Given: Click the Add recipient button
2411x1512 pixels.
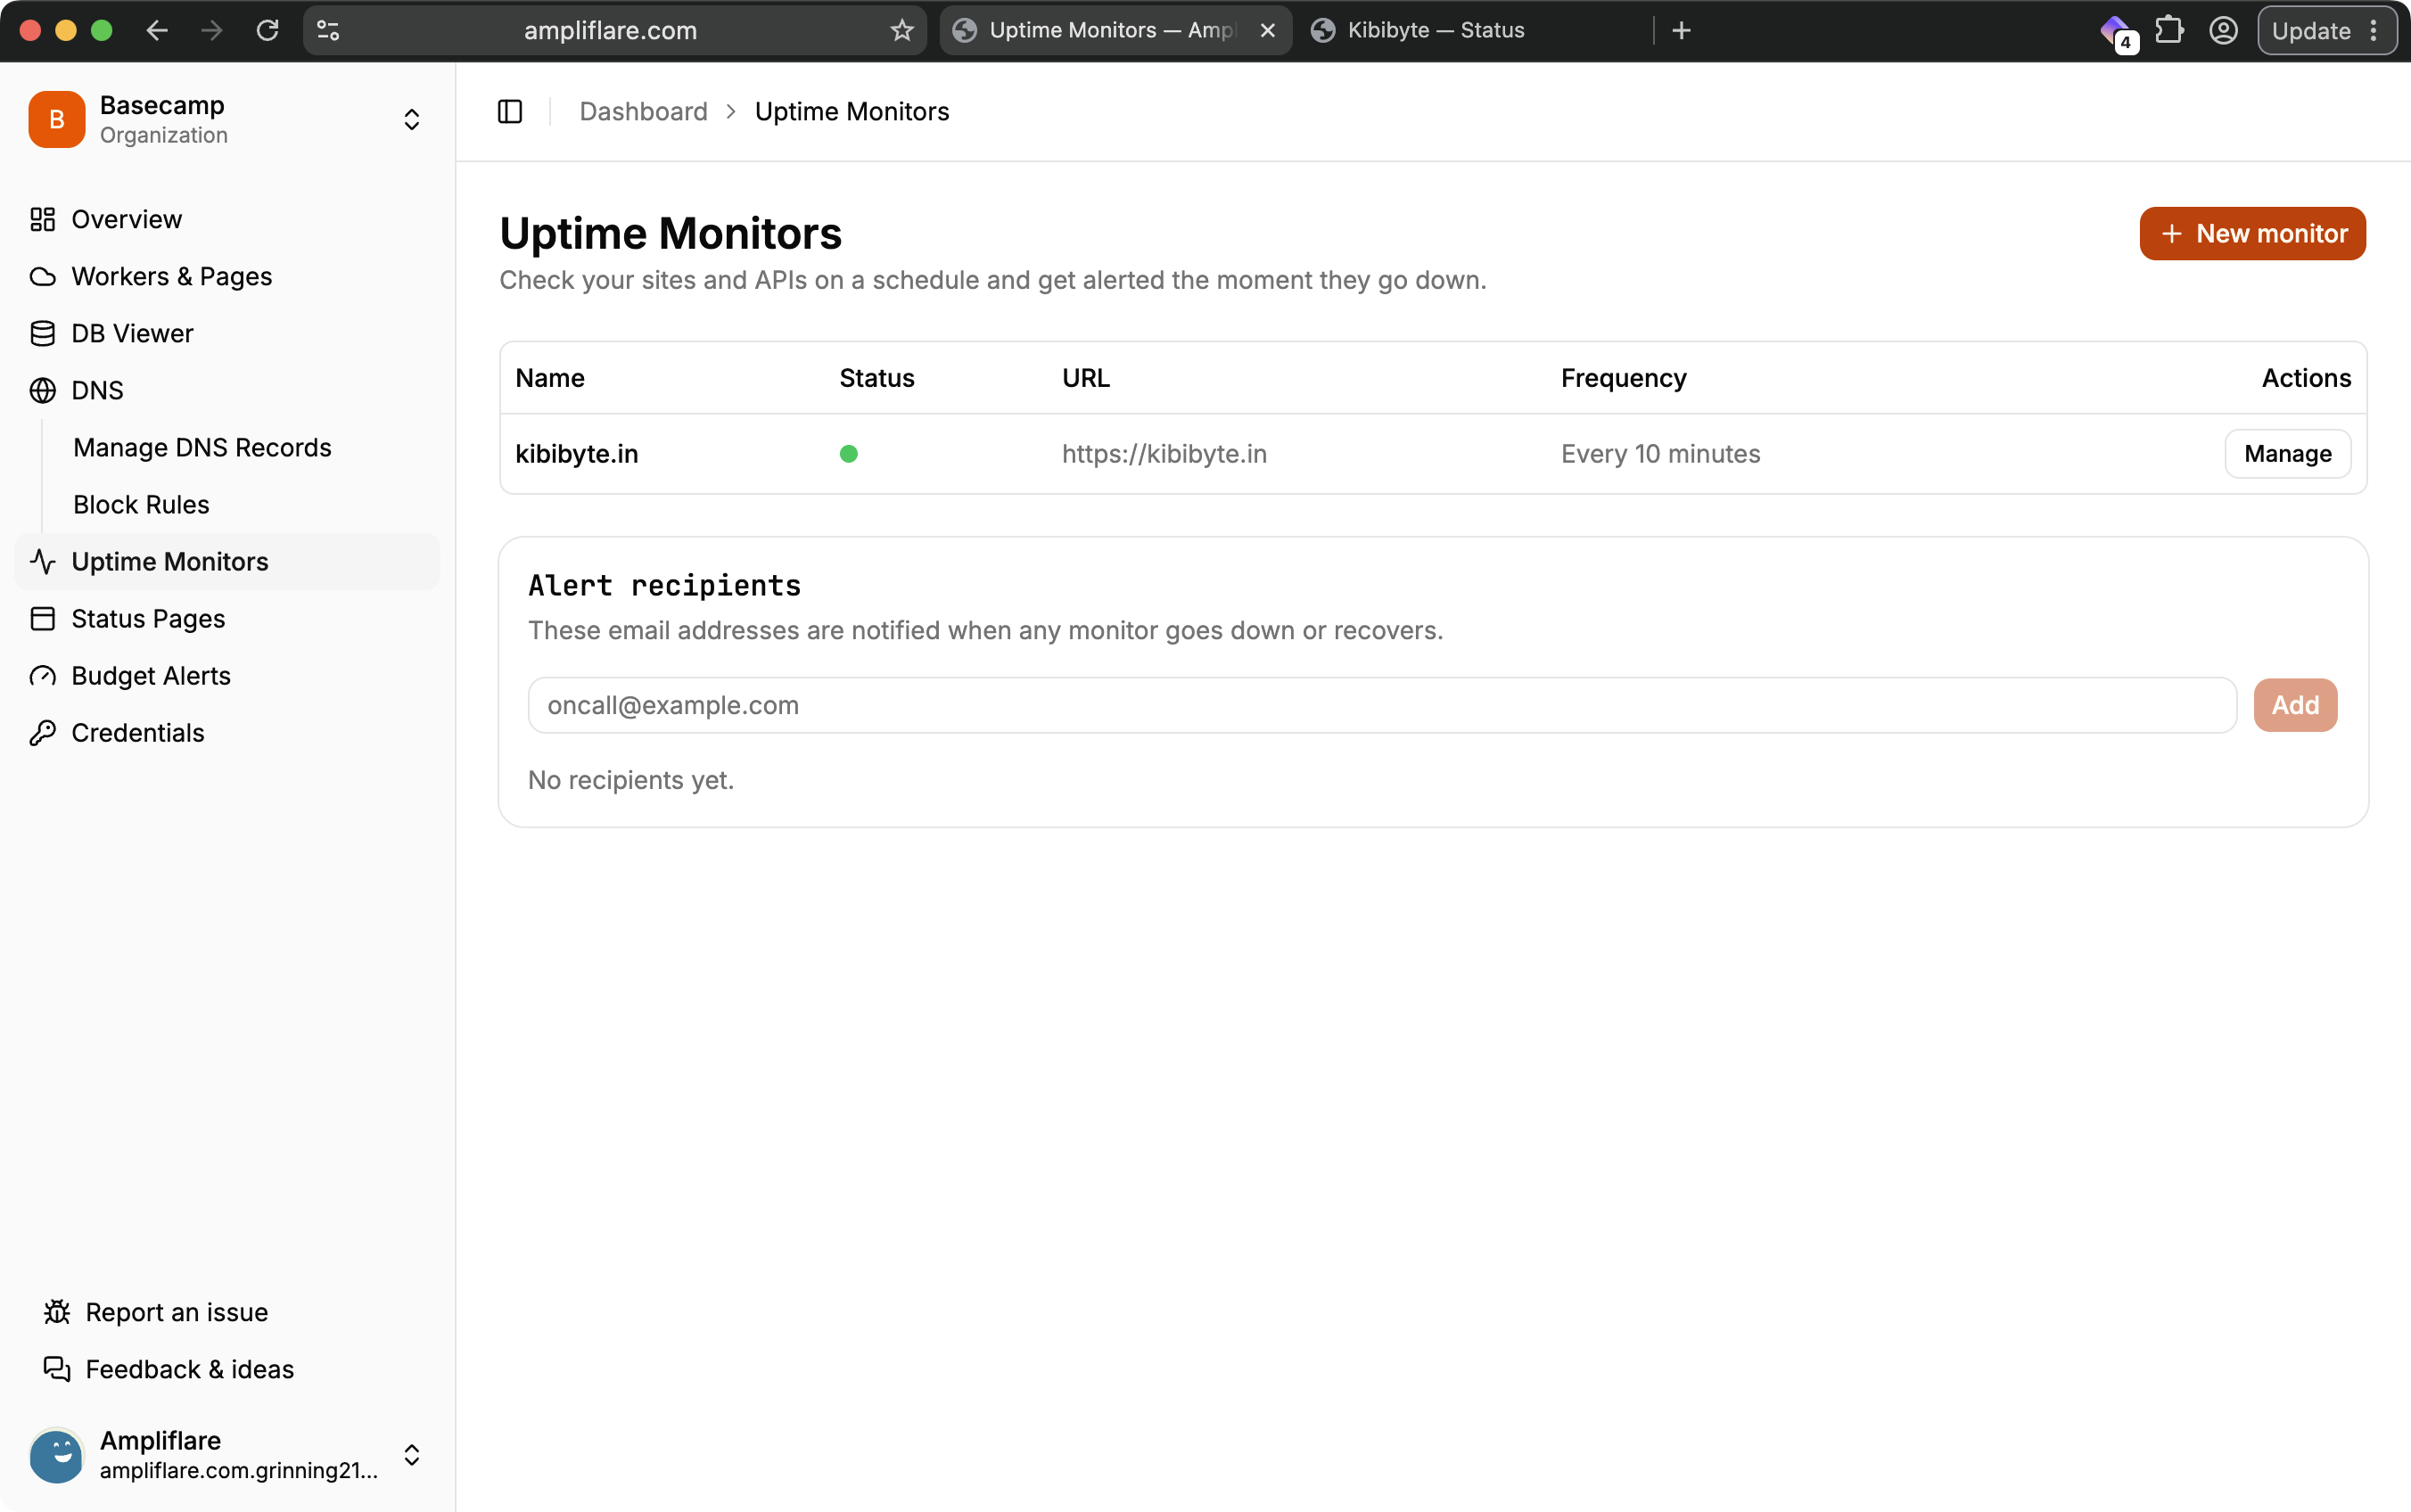Looking at the screenshot, I should point(2295,705).
